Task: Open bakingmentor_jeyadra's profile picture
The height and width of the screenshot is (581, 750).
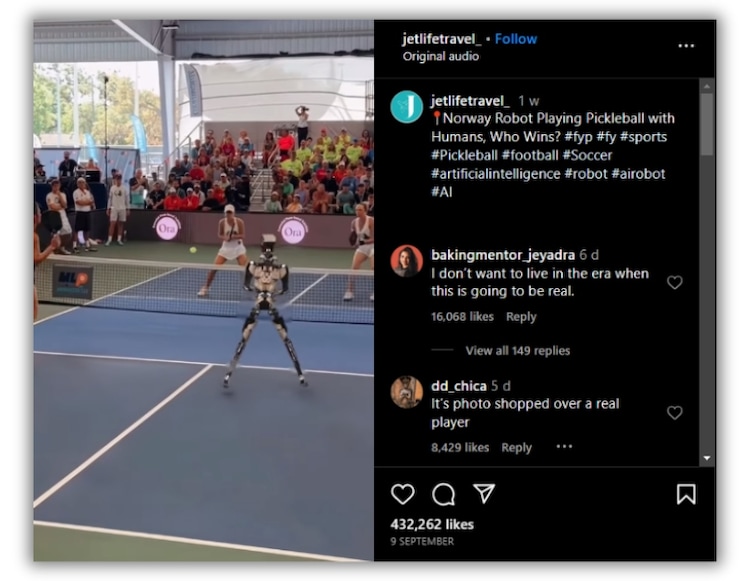Action: coord(407,261)
